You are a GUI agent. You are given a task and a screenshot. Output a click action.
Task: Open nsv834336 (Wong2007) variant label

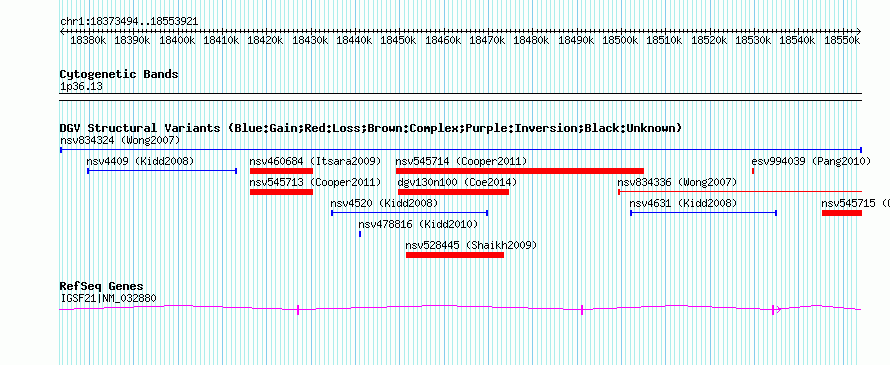(x=677, y=182)
